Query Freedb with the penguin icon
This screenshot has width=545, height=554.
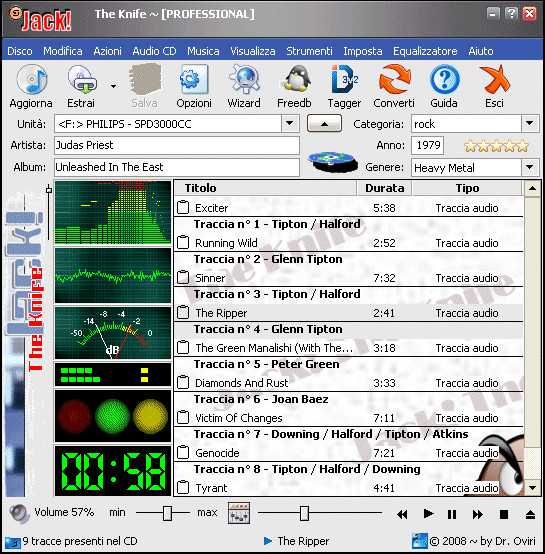point(295,78)
